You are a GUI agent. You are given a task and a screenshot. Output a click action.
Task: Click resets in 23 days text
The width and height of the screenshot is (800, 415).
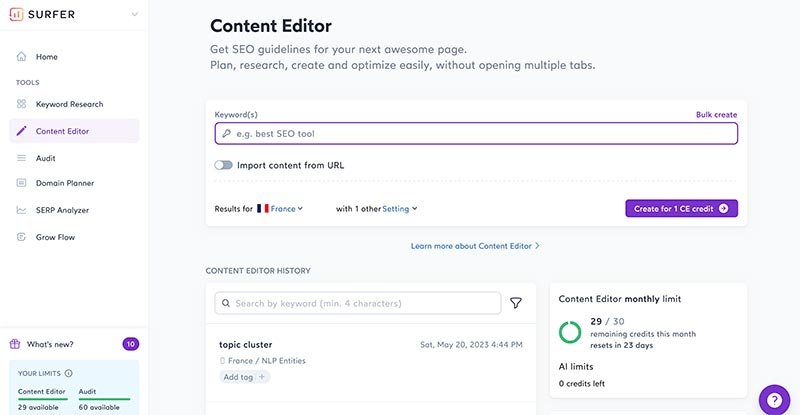(x=621, y=346)
